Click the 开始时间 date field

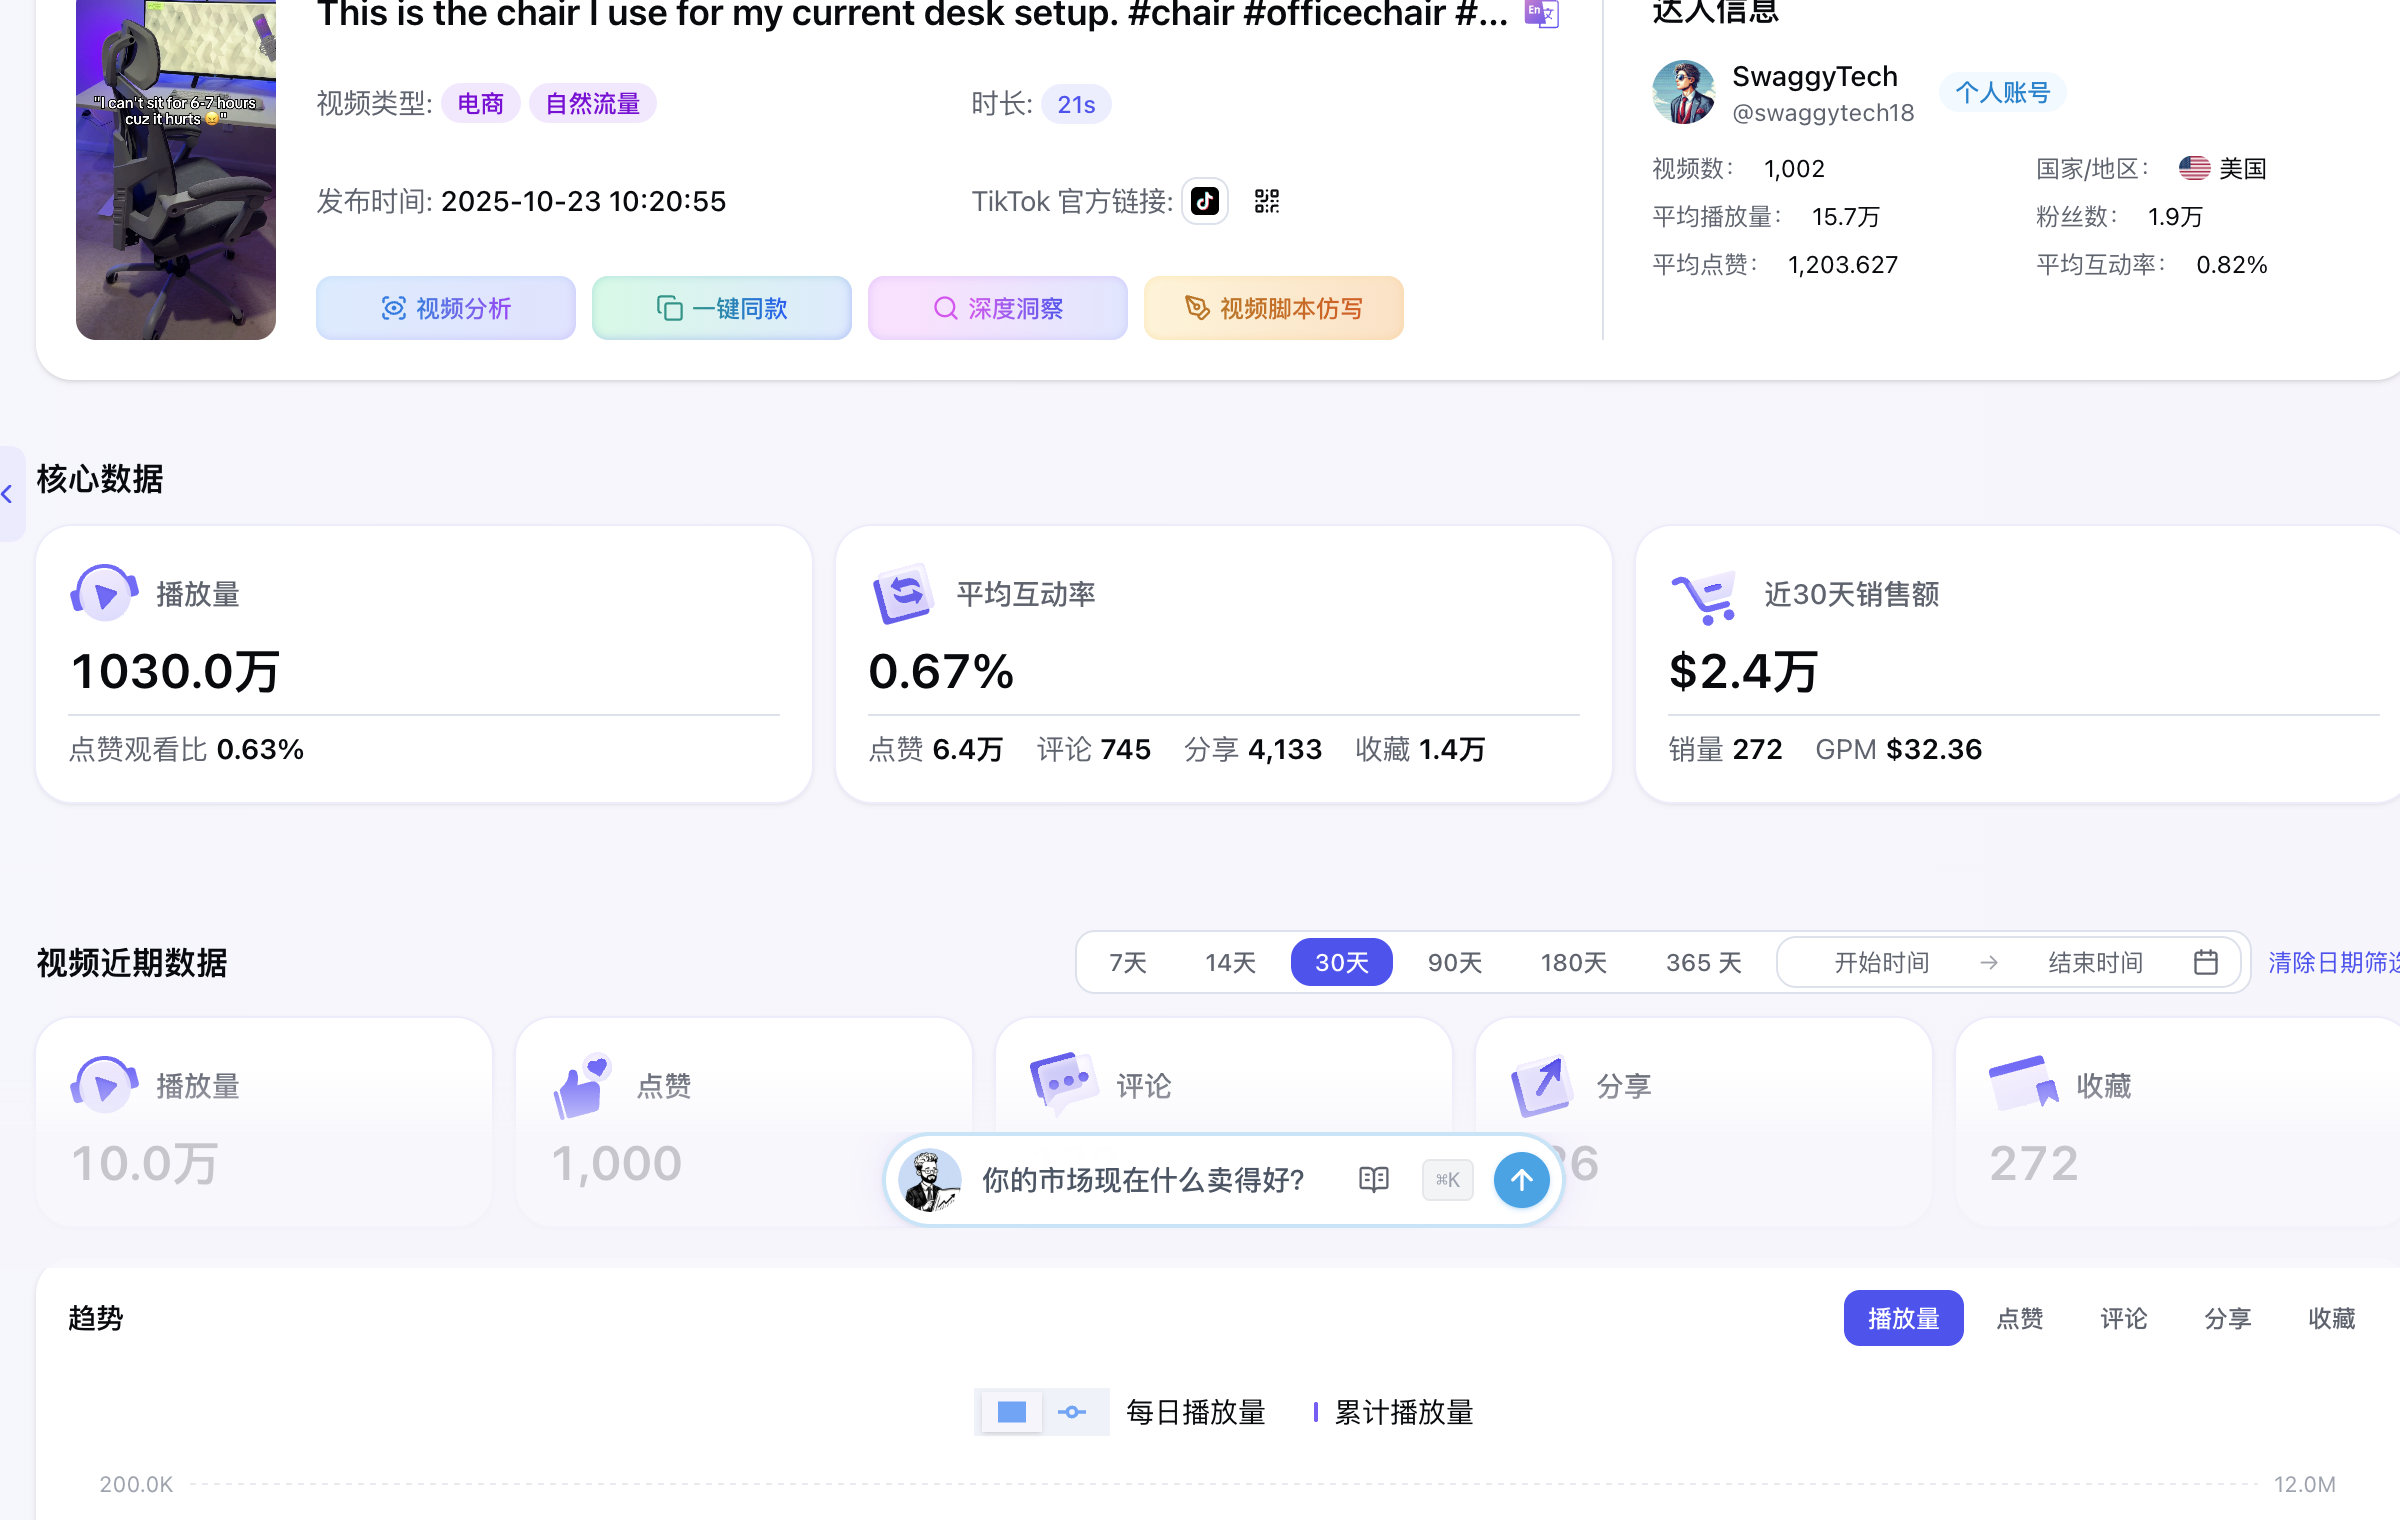(1882, 962)
